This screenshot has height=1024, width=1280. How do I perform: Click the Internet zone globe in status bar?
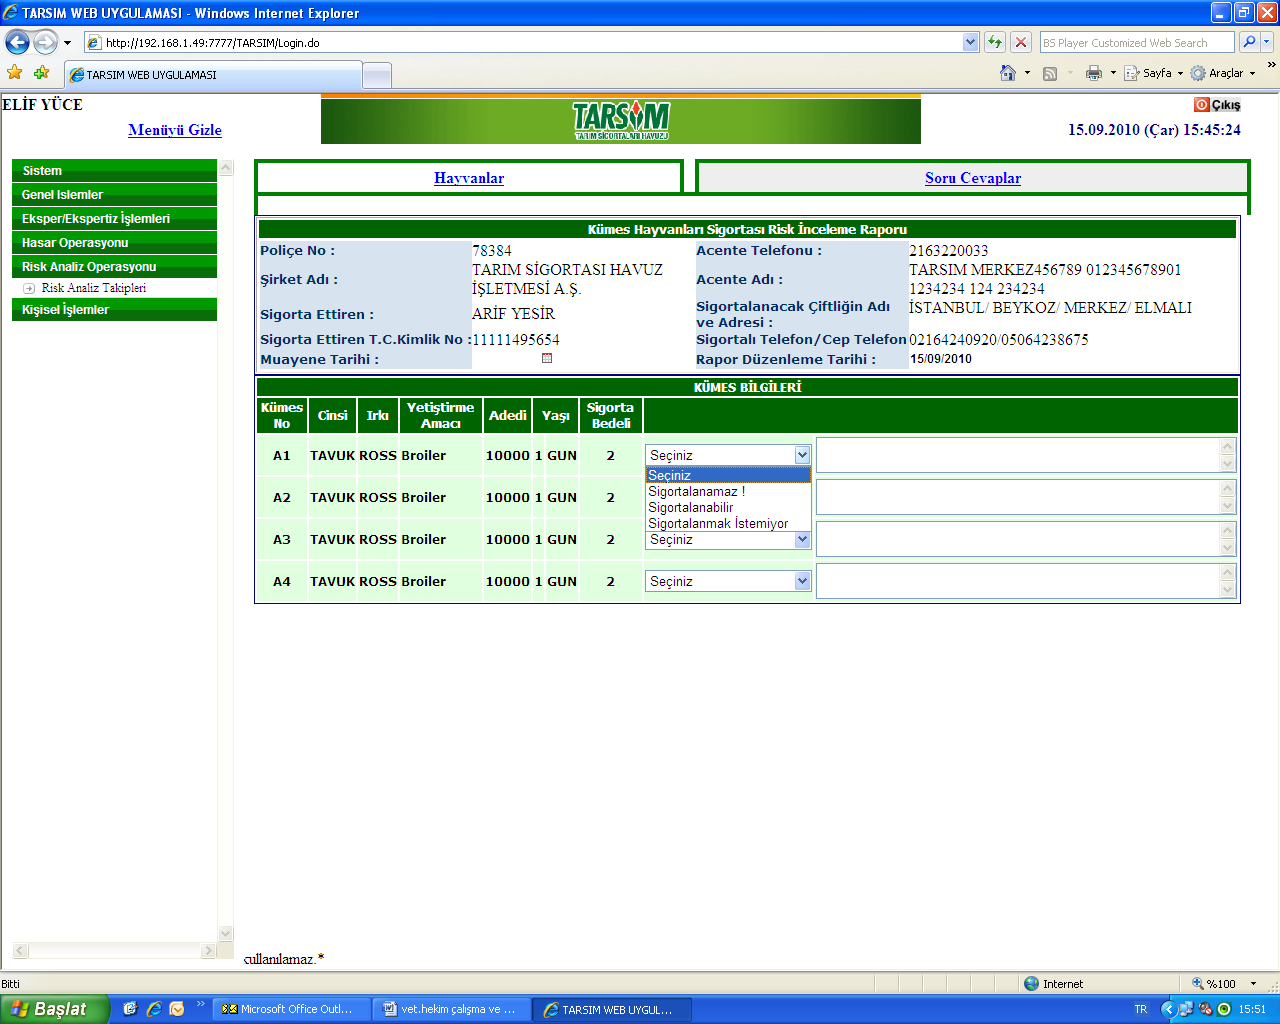pos(1031,983)
